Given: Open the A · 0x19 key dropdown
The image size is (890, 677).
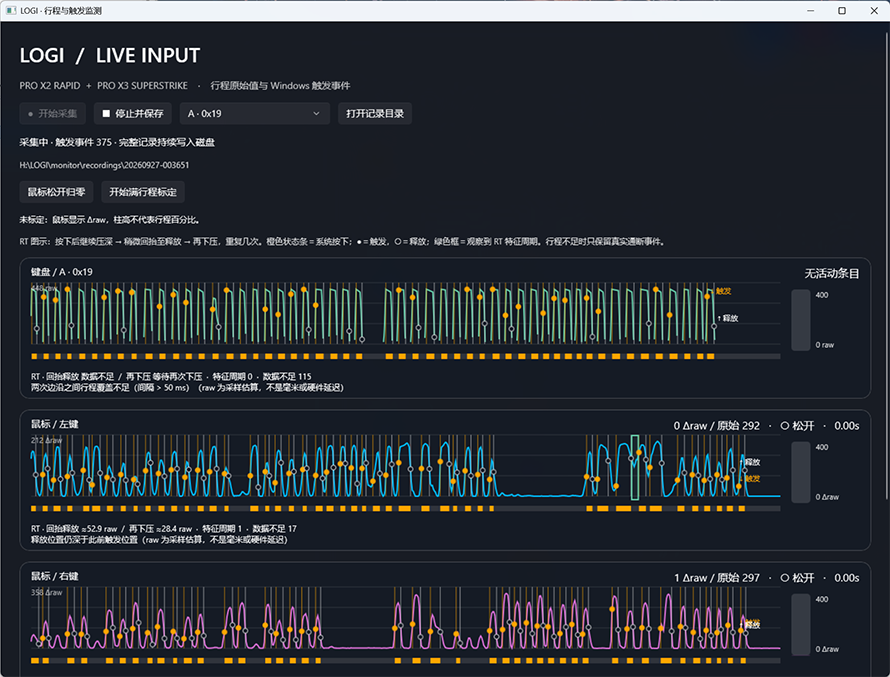Looking at the screenshot, I should pyautogui.click(x=254, y=113).
